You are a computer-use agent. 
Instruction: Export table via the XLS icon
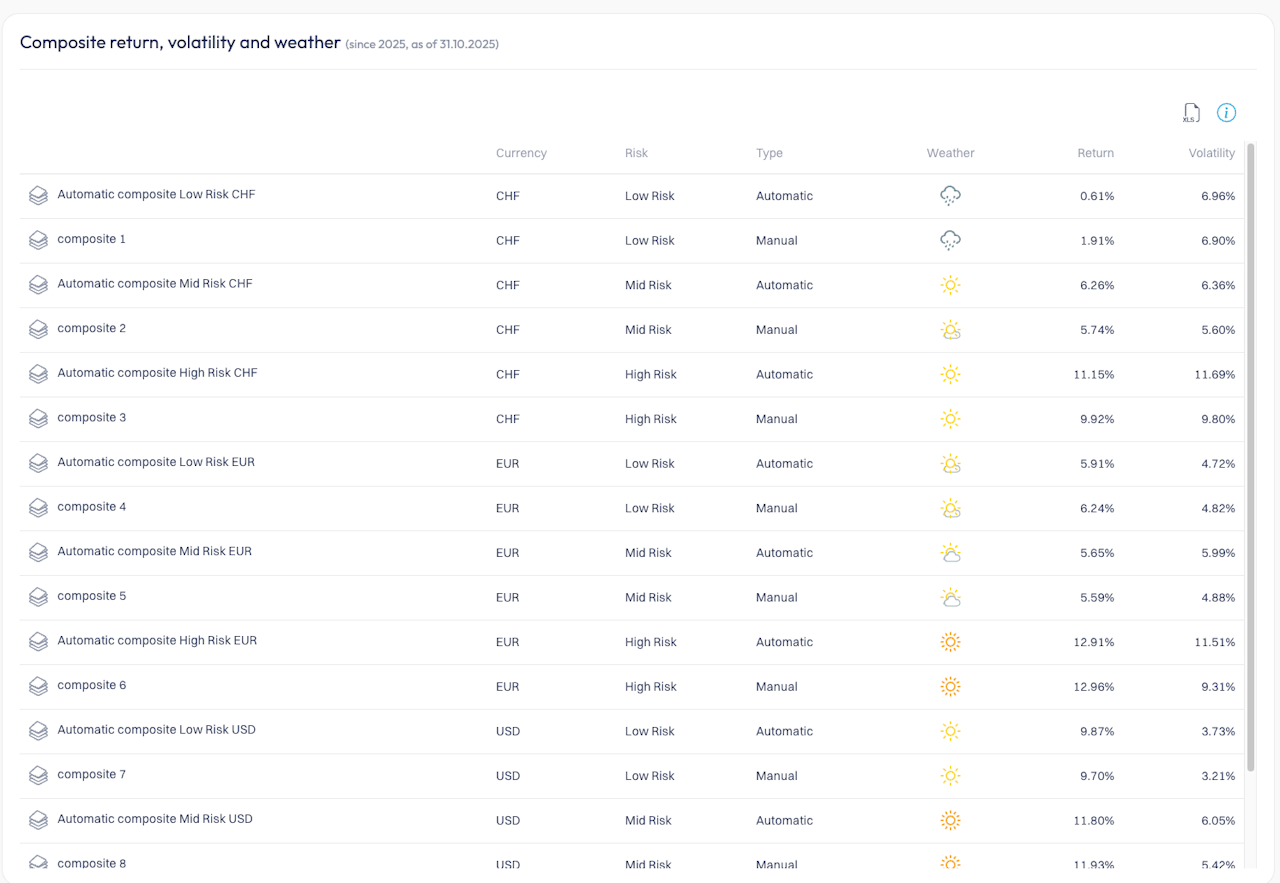click(1190, 113)
